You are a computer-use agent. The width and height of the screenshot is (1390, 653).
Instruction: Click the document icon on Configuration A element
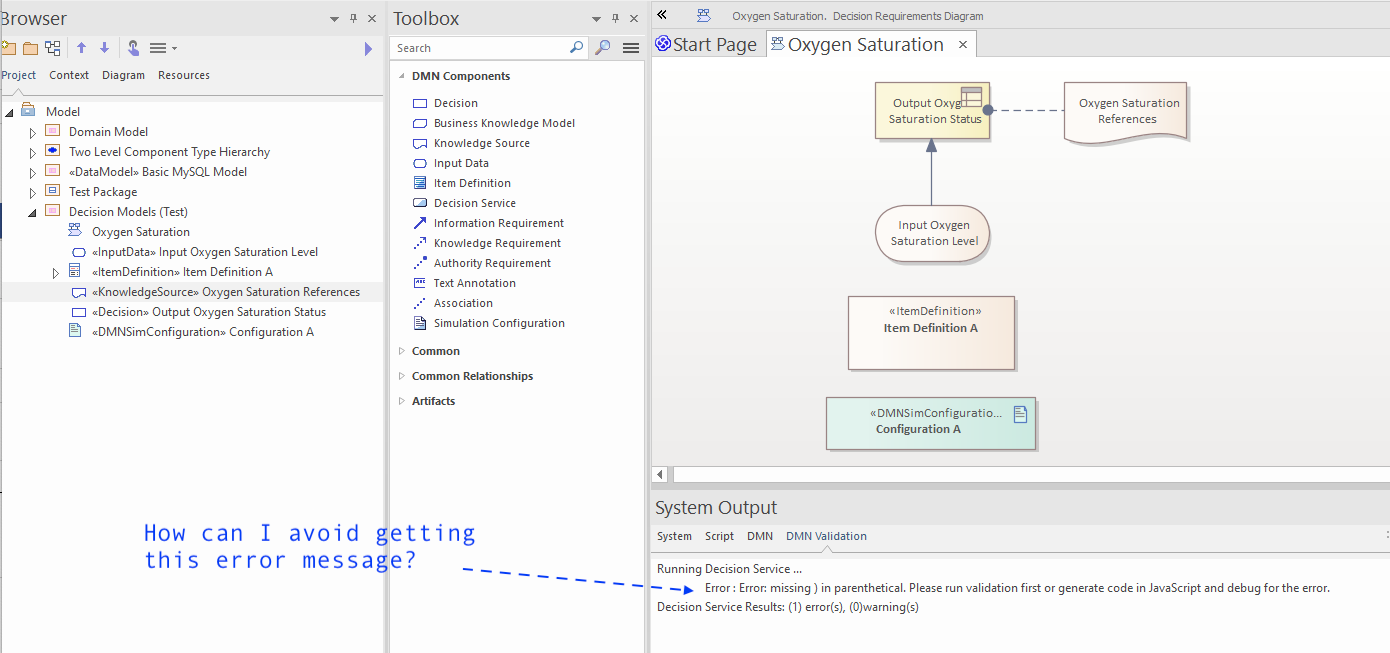(1020, 414)
